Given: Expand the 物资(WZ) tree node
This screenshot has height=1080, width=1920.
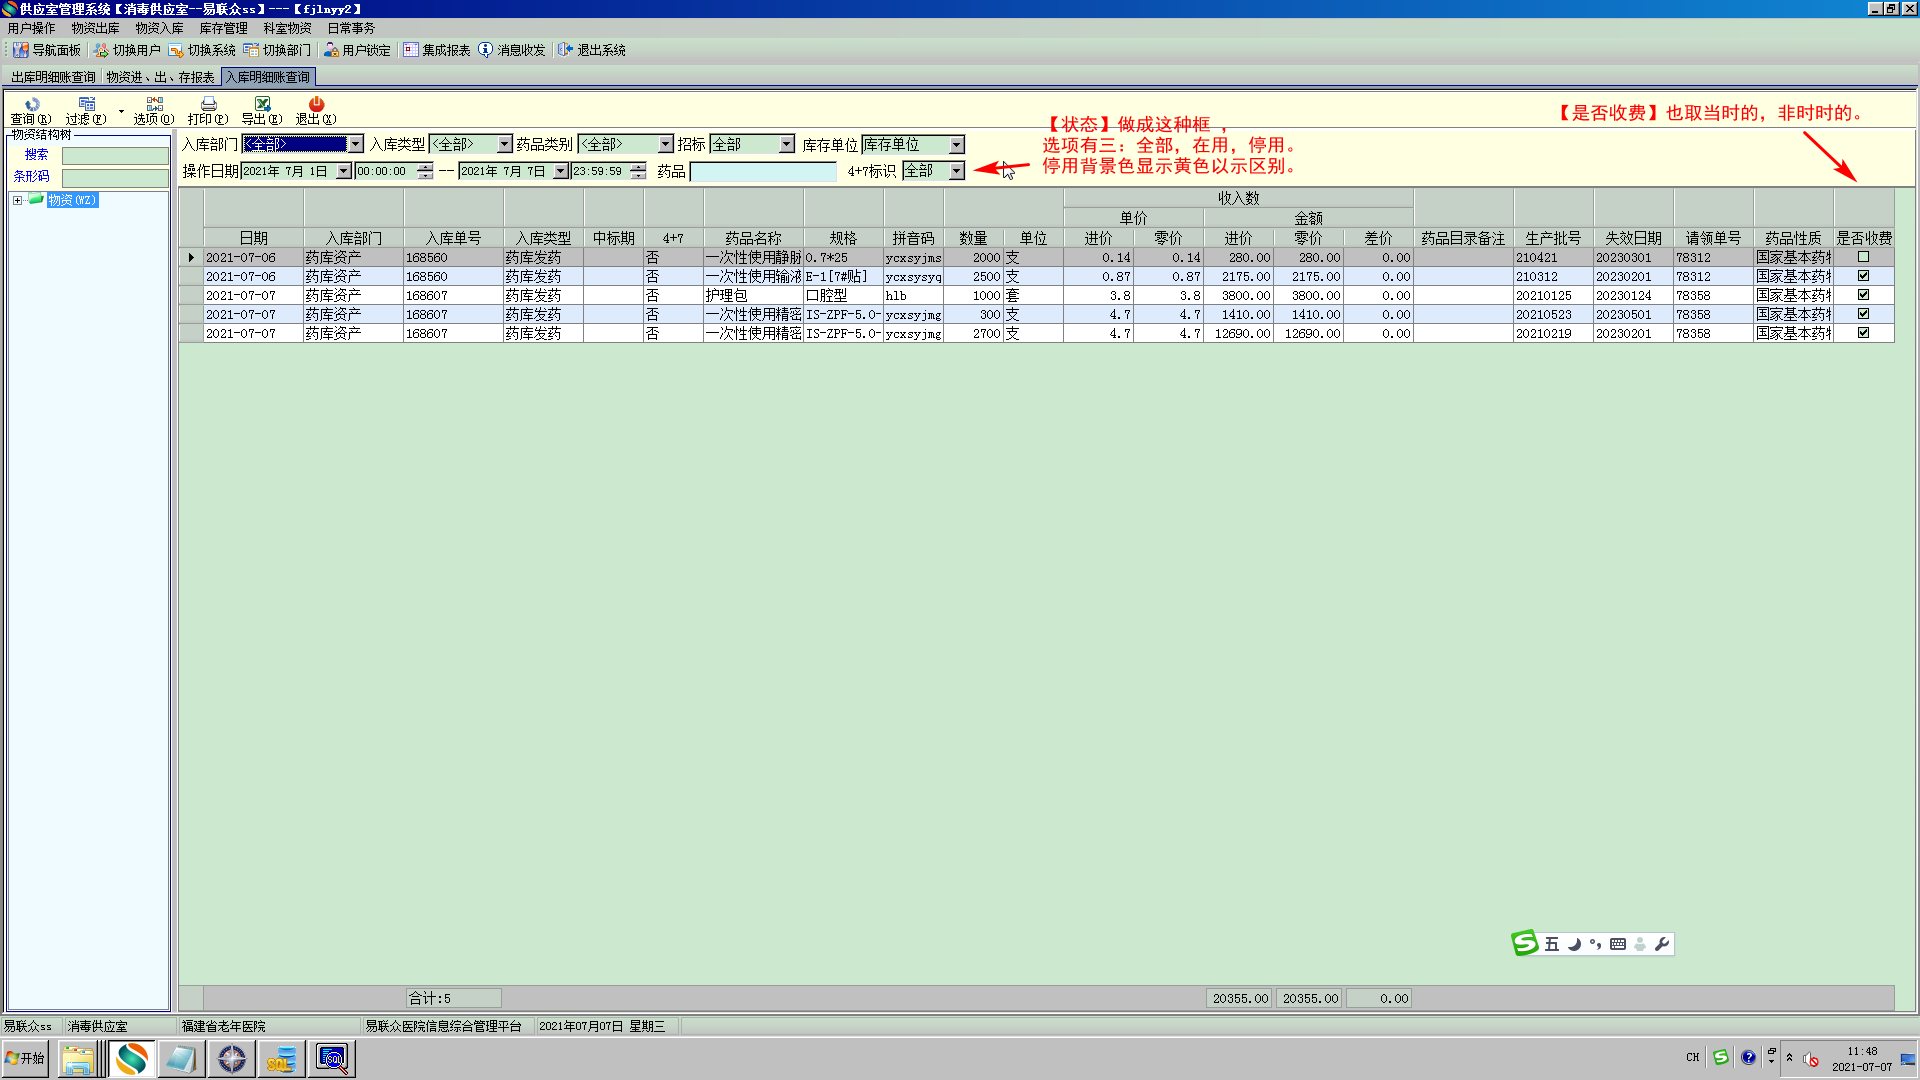Looking at the screenshot, I should coord(17,200).
